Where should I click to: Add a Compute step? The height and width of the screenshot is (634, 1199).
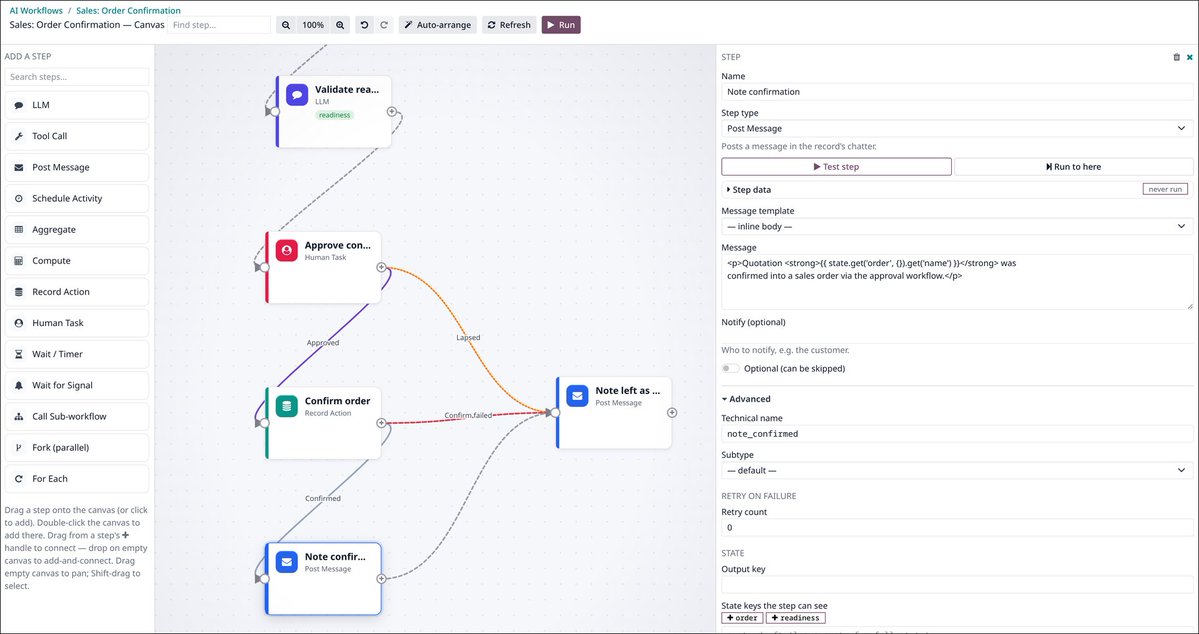(x=76, y=261)
